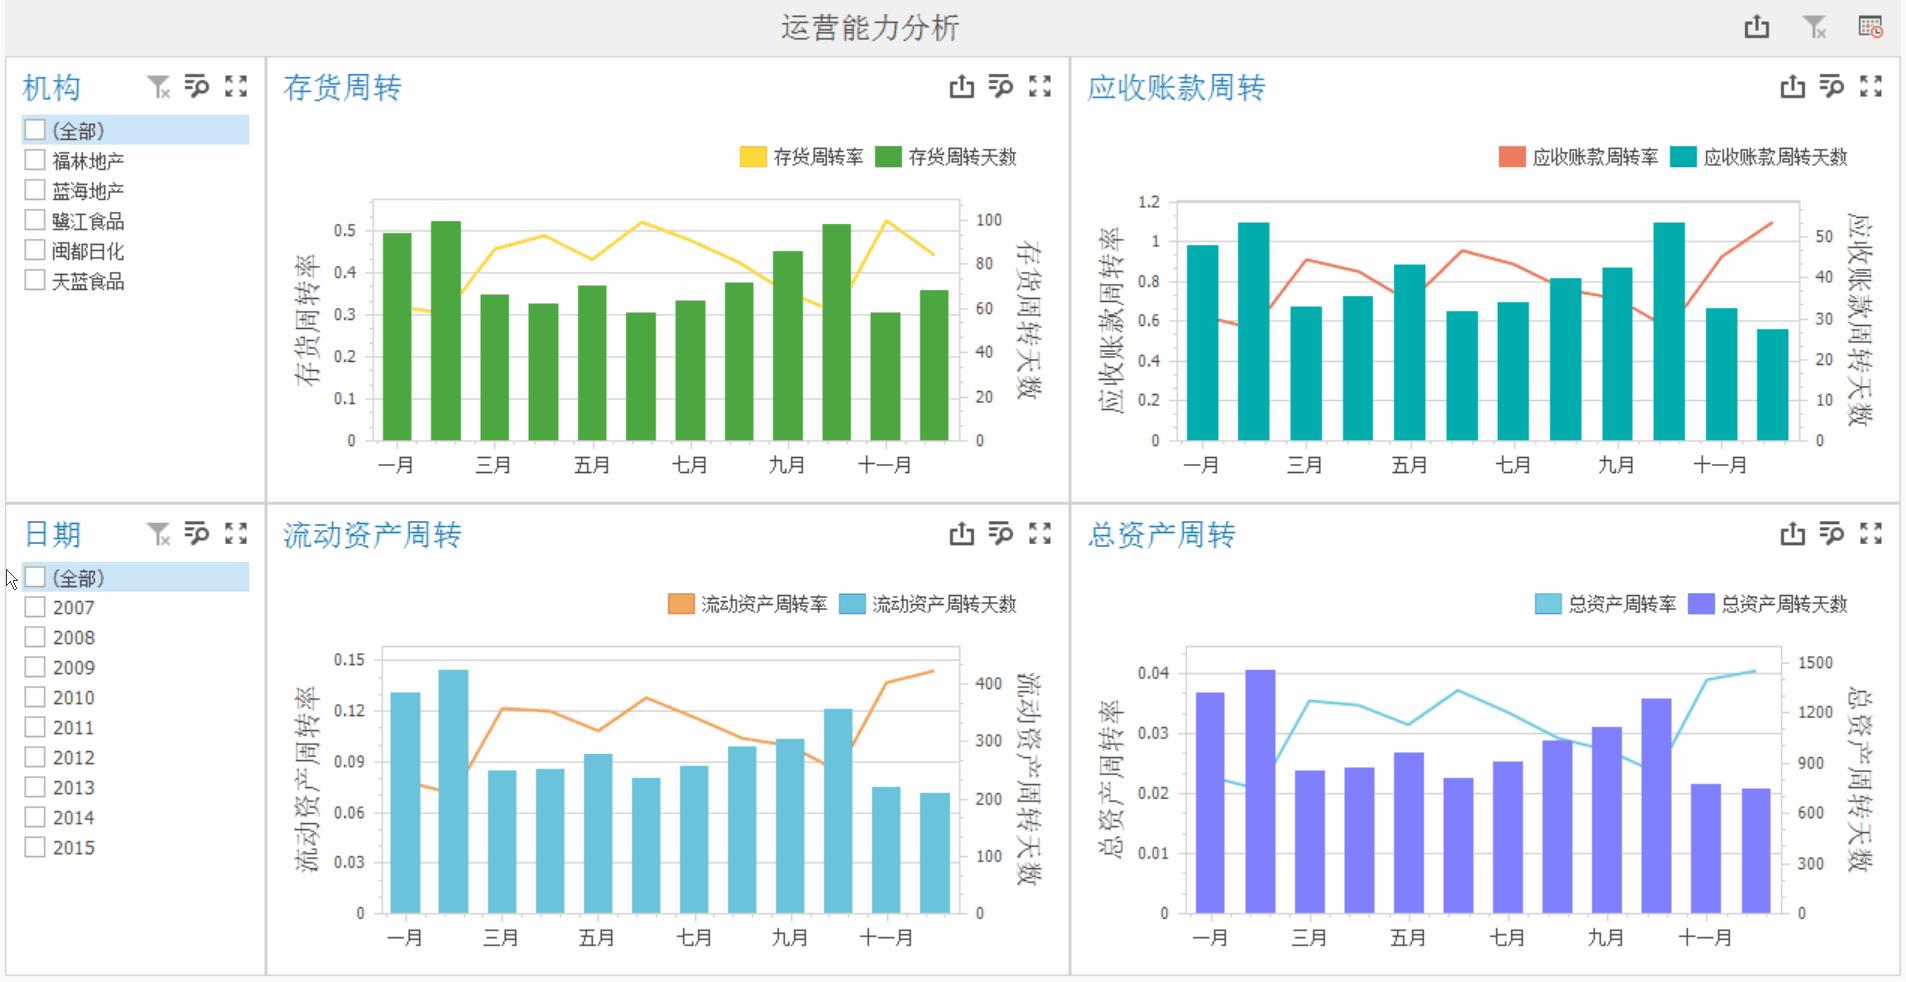1906x982 pixels.
Task: Click the orange 流动资产周转率 legend swatch
Action: pyautogui.click(x=680, y=604)
